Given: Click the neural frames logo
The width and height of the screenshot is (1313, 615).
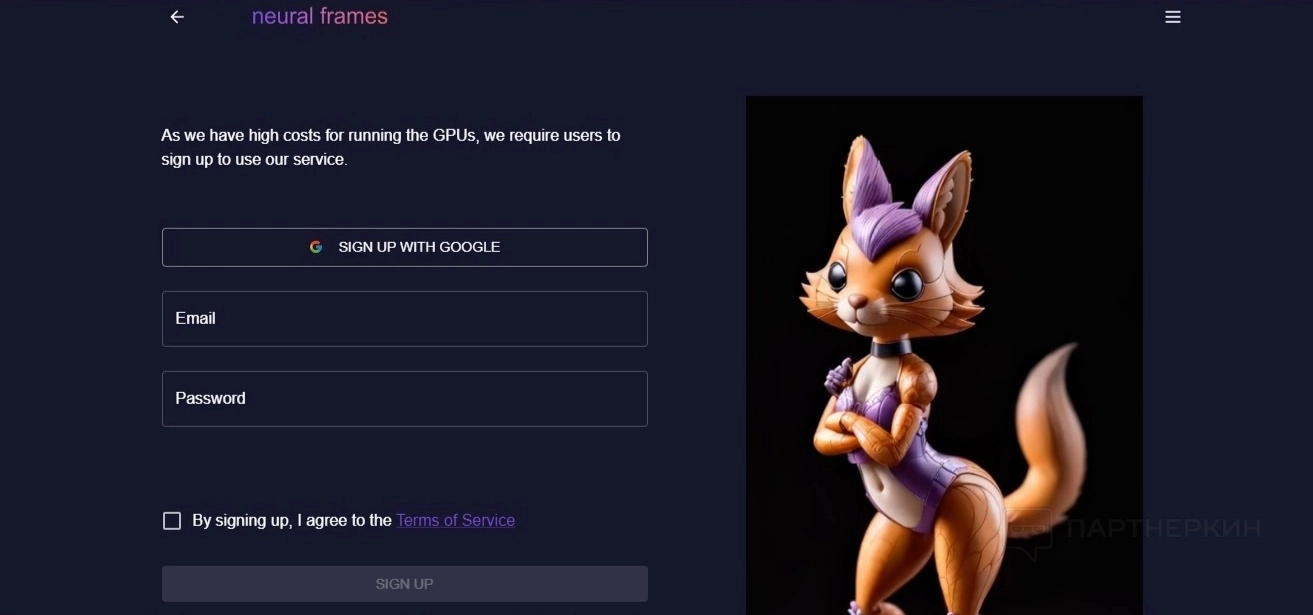Looking at the screenshot, I should coord(320,16).
